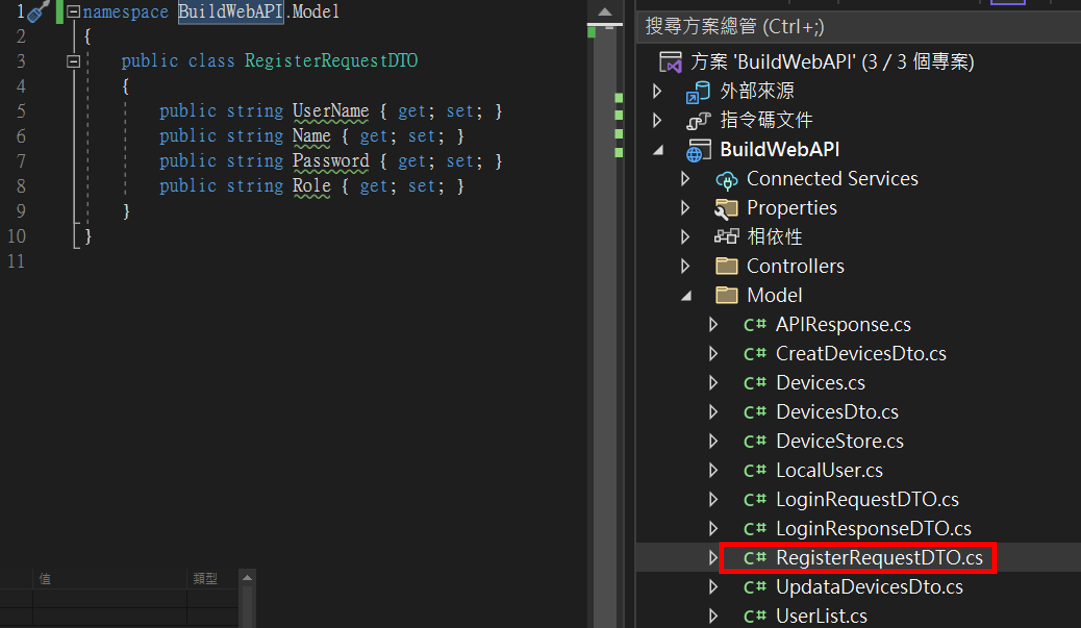Open UserList.cs file
The height and width of the screenshot is (628, 1081).
[x=822, y=616]
